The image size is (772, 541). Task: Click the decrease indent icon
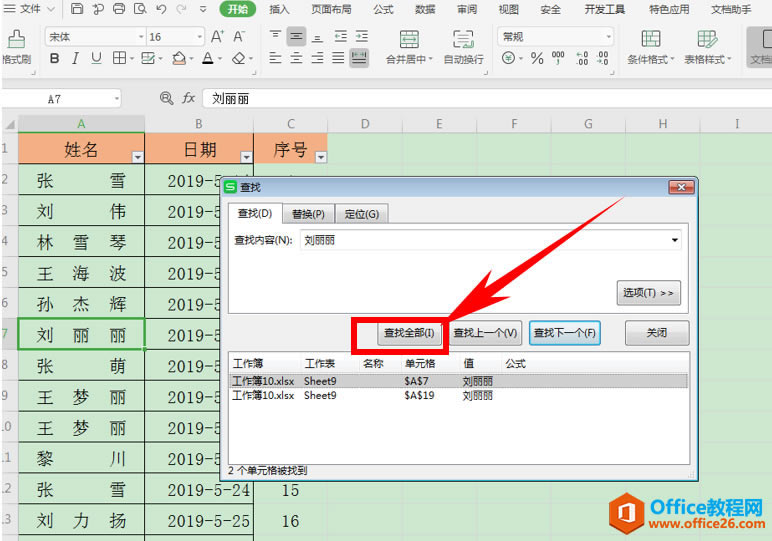point(340,36)
